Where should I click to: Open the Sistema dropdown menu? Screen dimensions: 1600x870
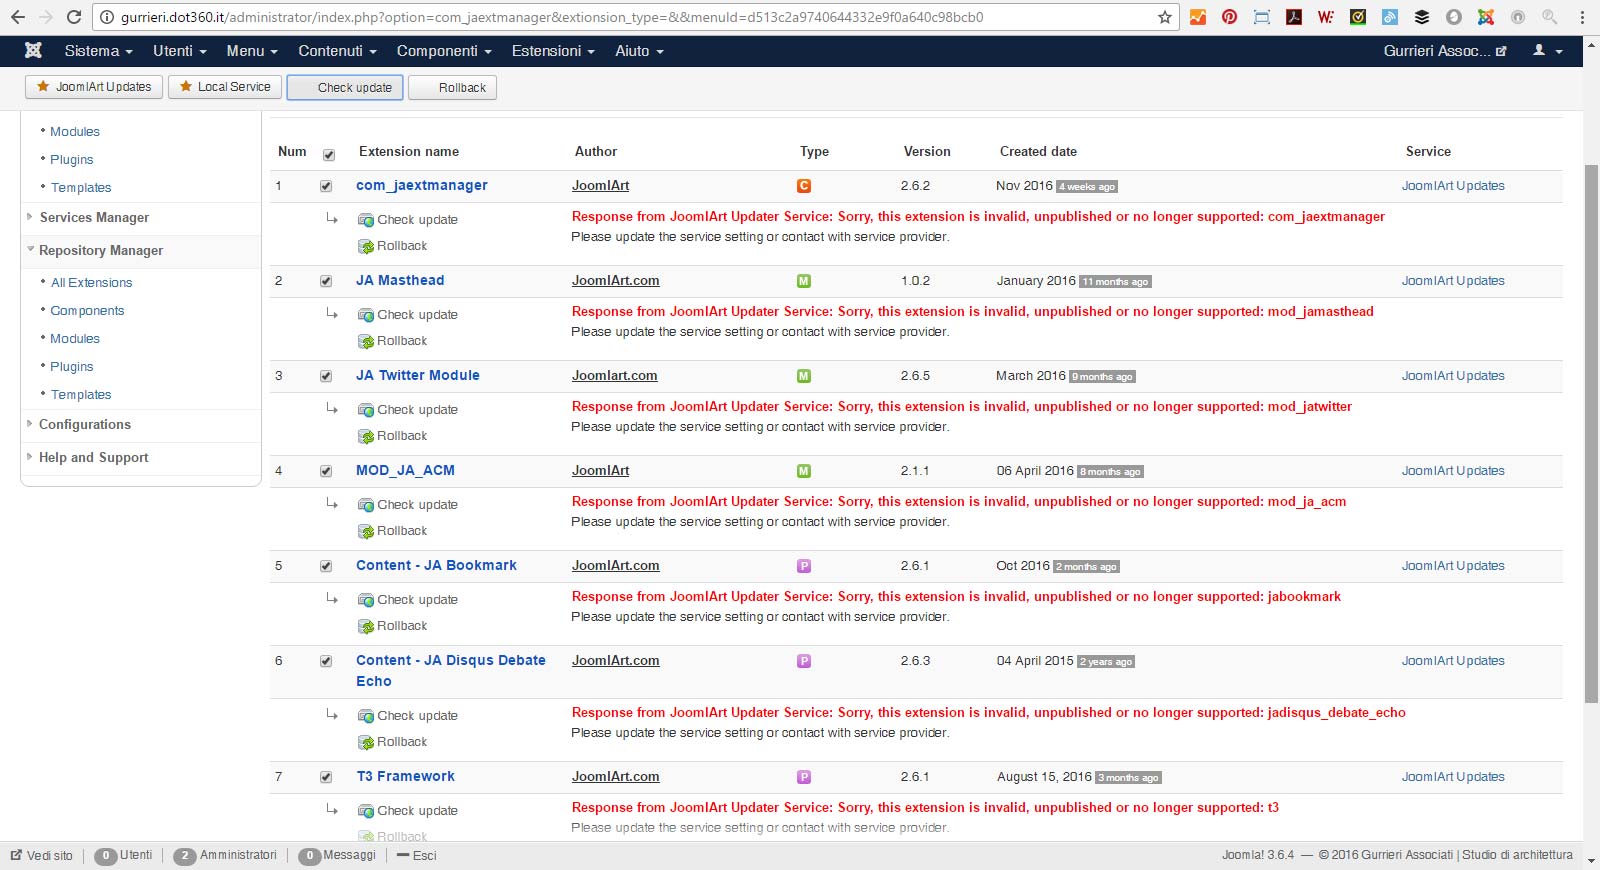click(98, 51)
